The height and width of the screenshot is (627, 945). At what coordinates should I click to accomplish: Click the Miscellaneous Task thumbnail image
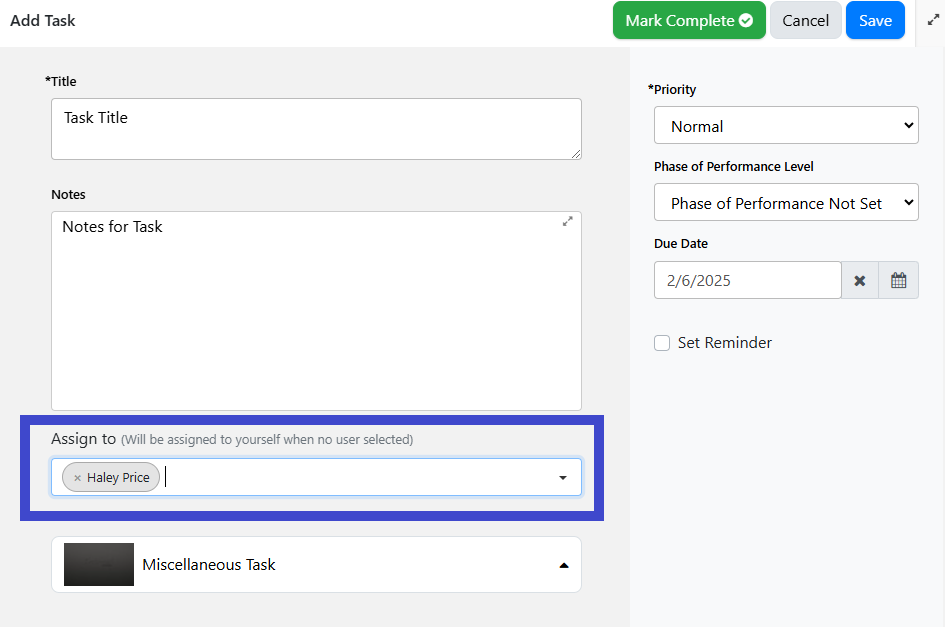coord(99,564)
